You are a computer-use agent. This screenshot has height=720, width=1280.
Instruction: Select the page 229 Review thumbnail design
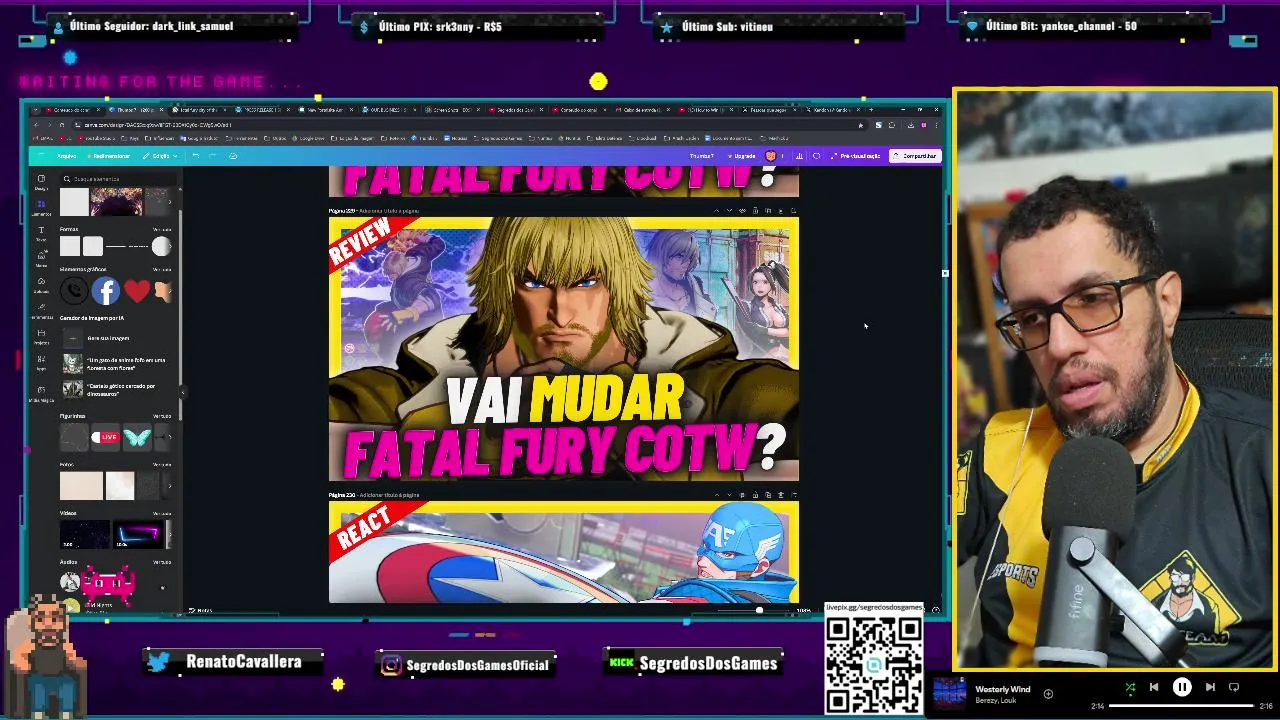pyautogui.click(x=564, y=349)
